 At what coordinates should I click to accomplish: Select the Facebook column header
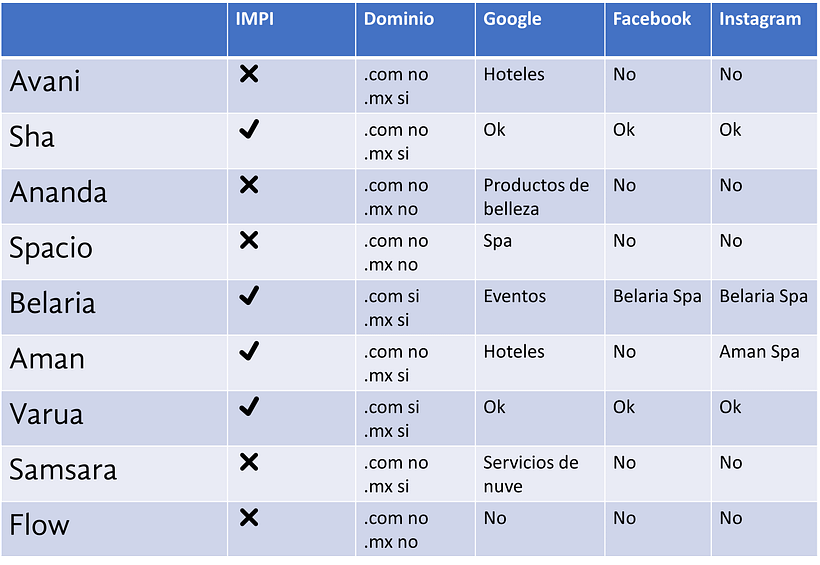tap(658, 29)
